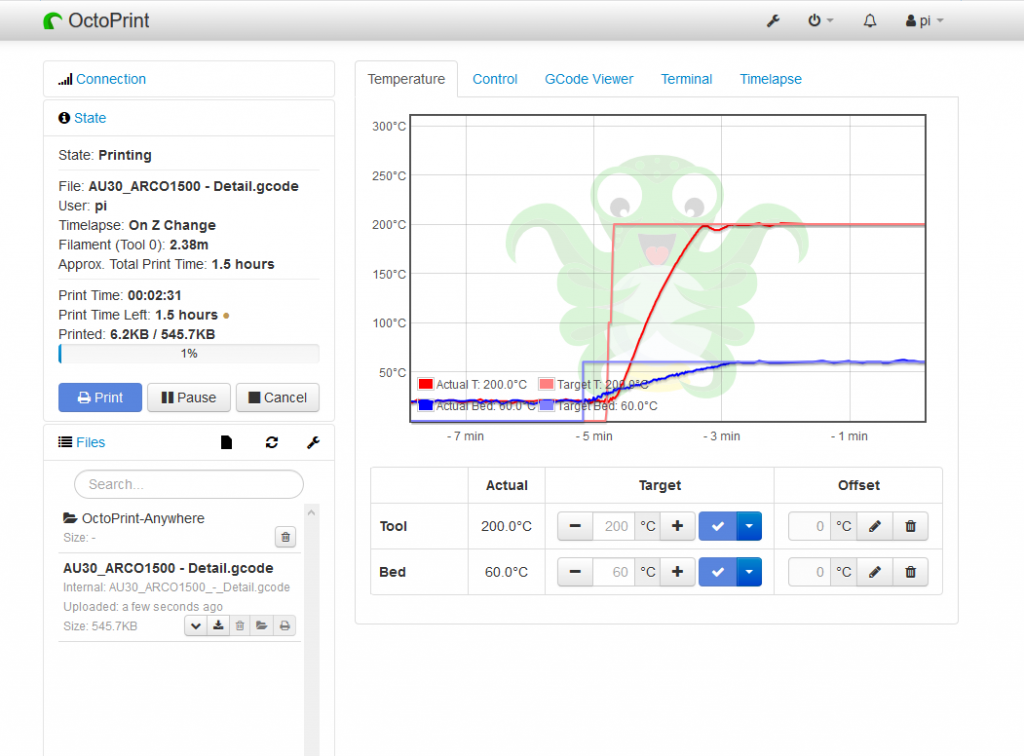The width and height of the screenshot is (1024, 756).
Task: Click the print time left accuracy dot
Action: pyautogui.click(x=226, y=315)
